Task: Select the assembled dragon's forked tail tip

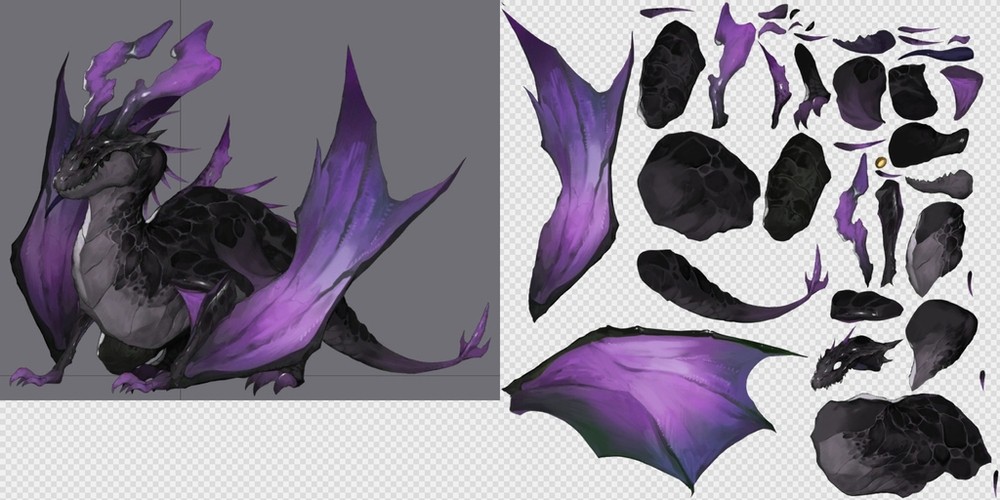Action: point(470,345)
